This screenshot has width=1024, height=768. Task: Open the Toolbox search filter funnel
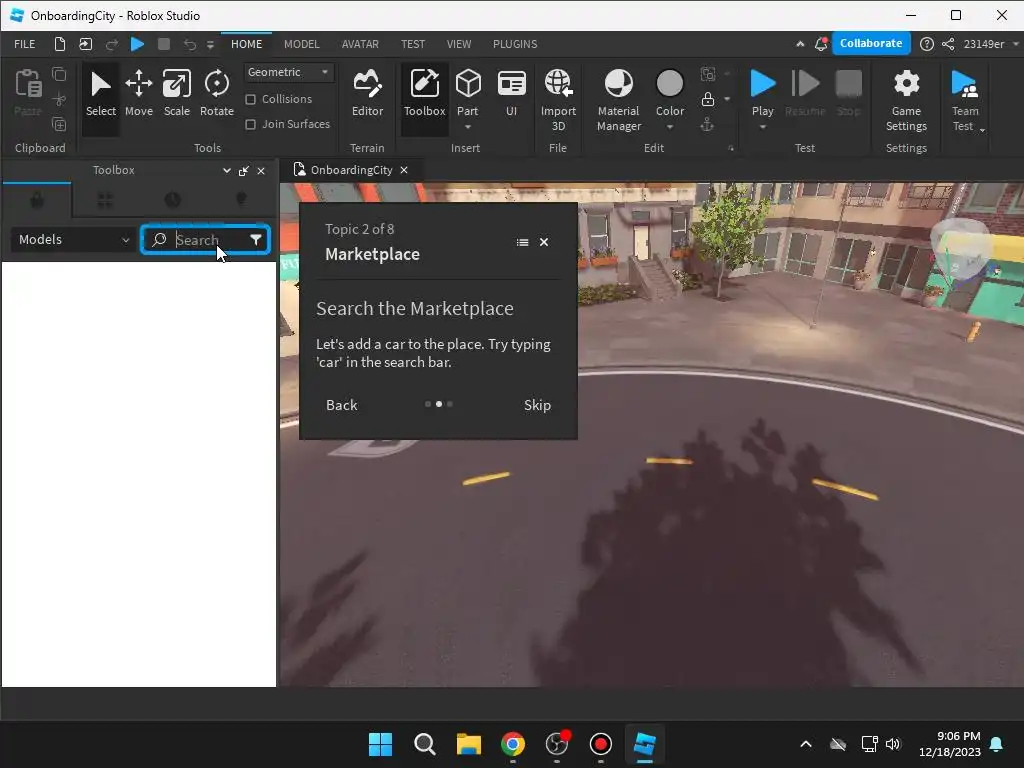(256, 240)
